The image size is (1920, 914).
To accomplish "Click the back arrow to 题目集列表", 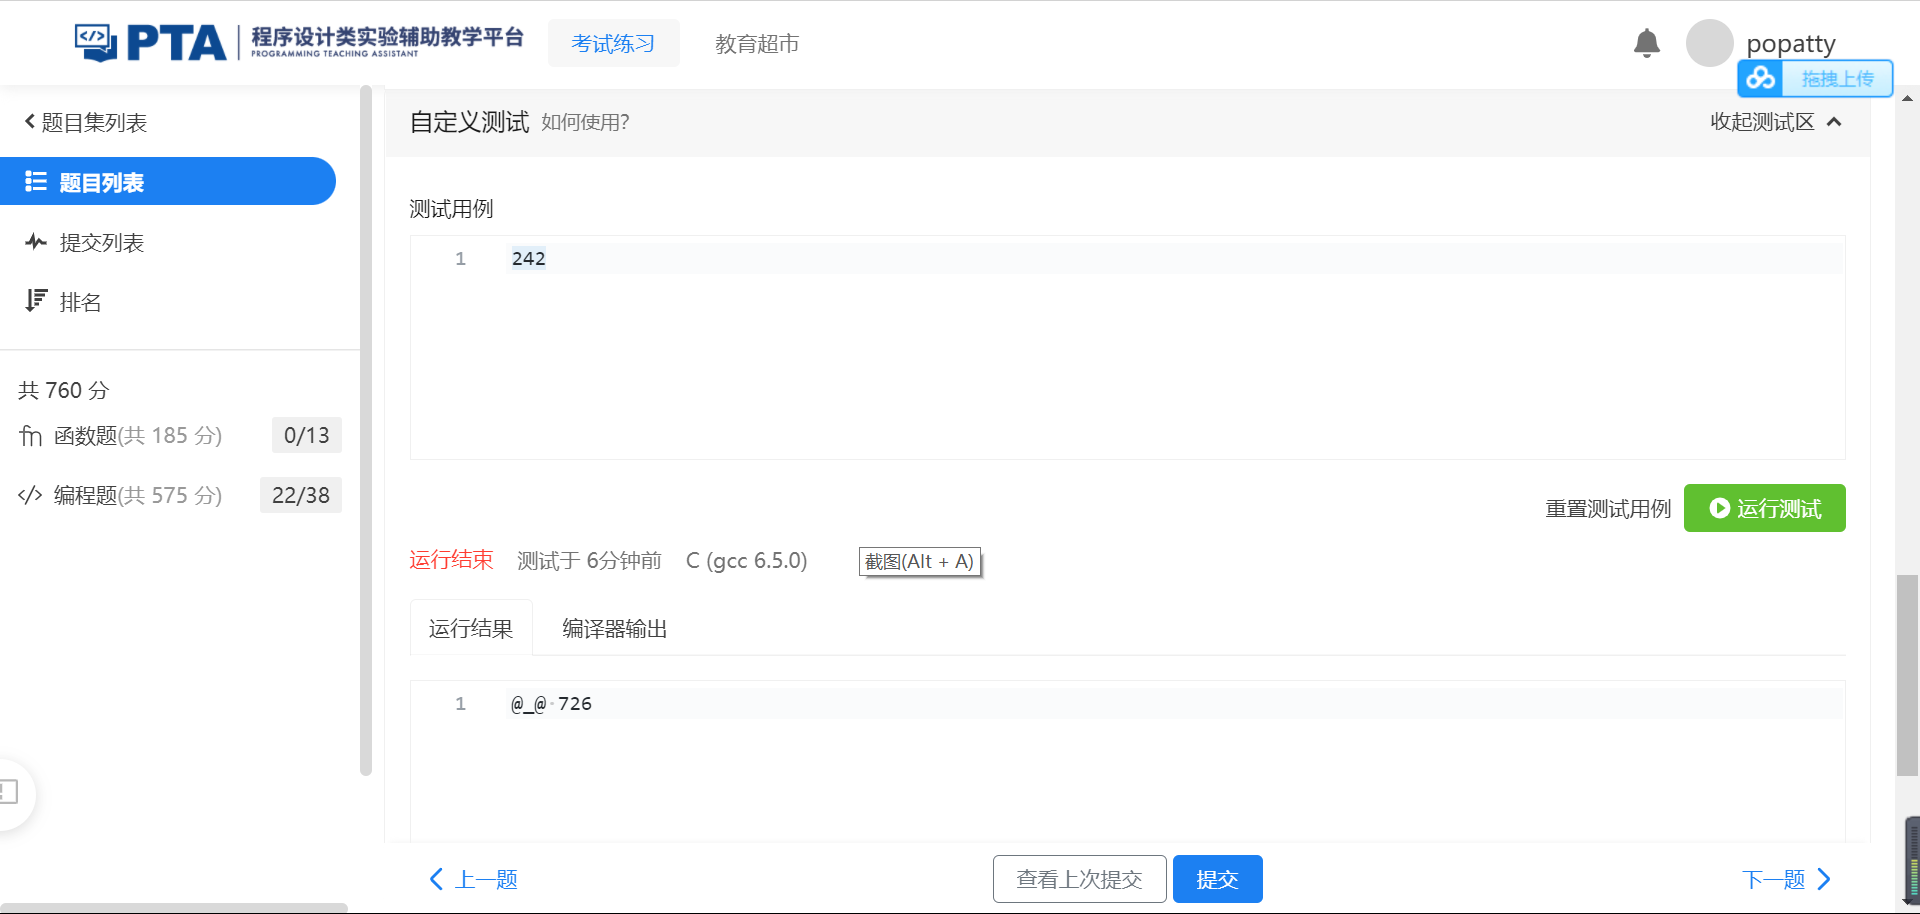I will [28, 121].
